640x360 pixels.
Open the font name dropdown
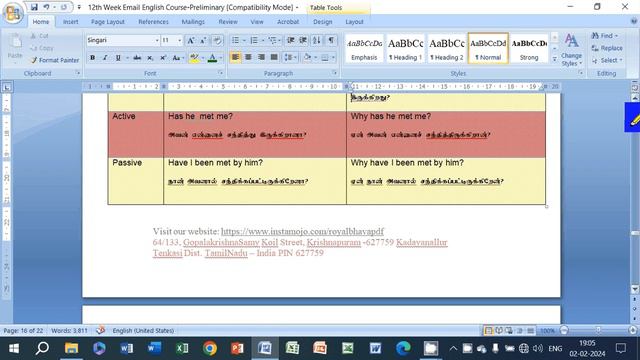coord(157,40)
